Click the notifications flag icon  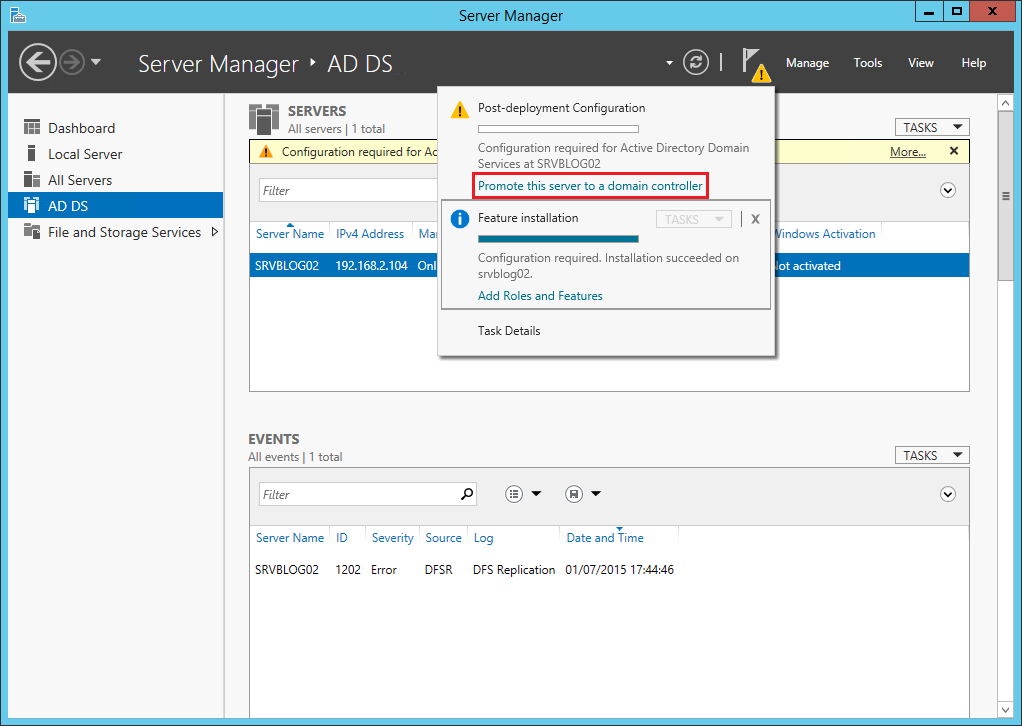[755, 64]
